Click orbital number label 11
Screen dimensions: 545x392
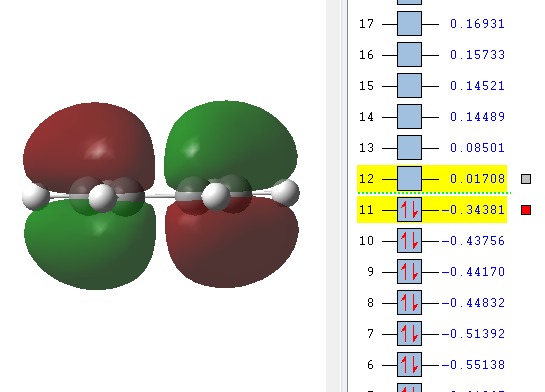(366, 210)
